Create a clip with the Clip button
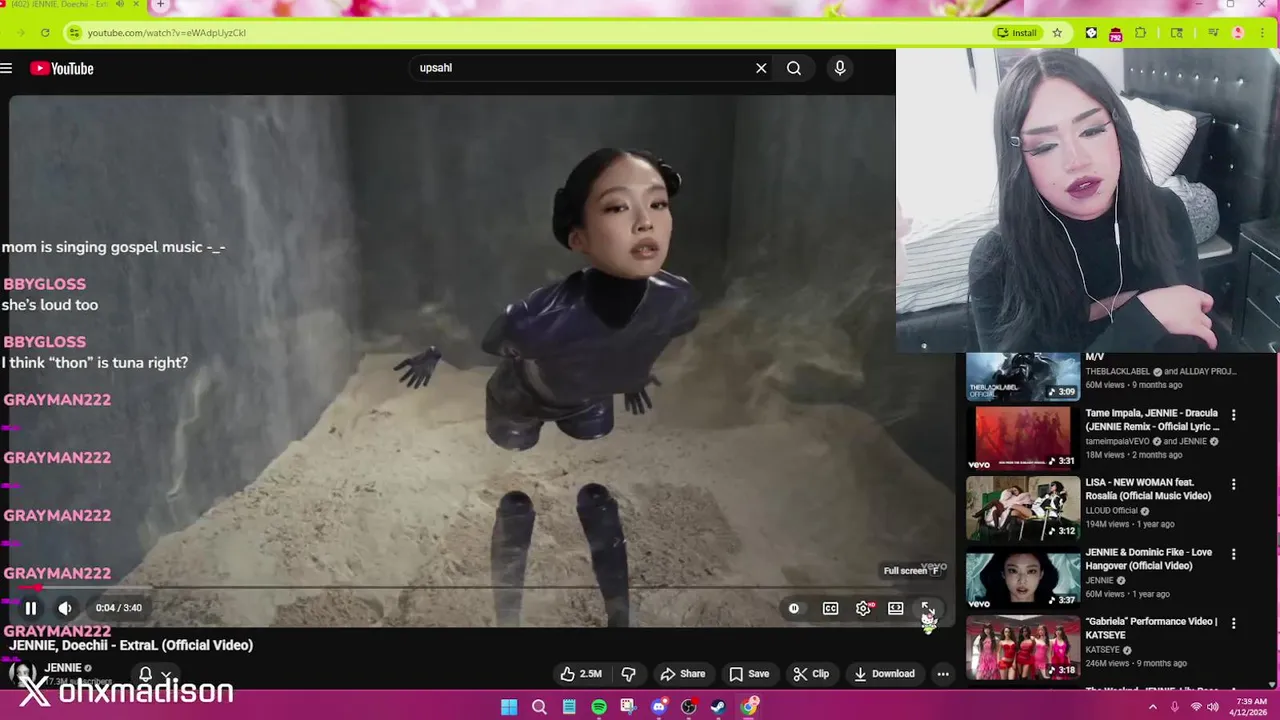Screen dimensions: 1280x720 point(811,674)
